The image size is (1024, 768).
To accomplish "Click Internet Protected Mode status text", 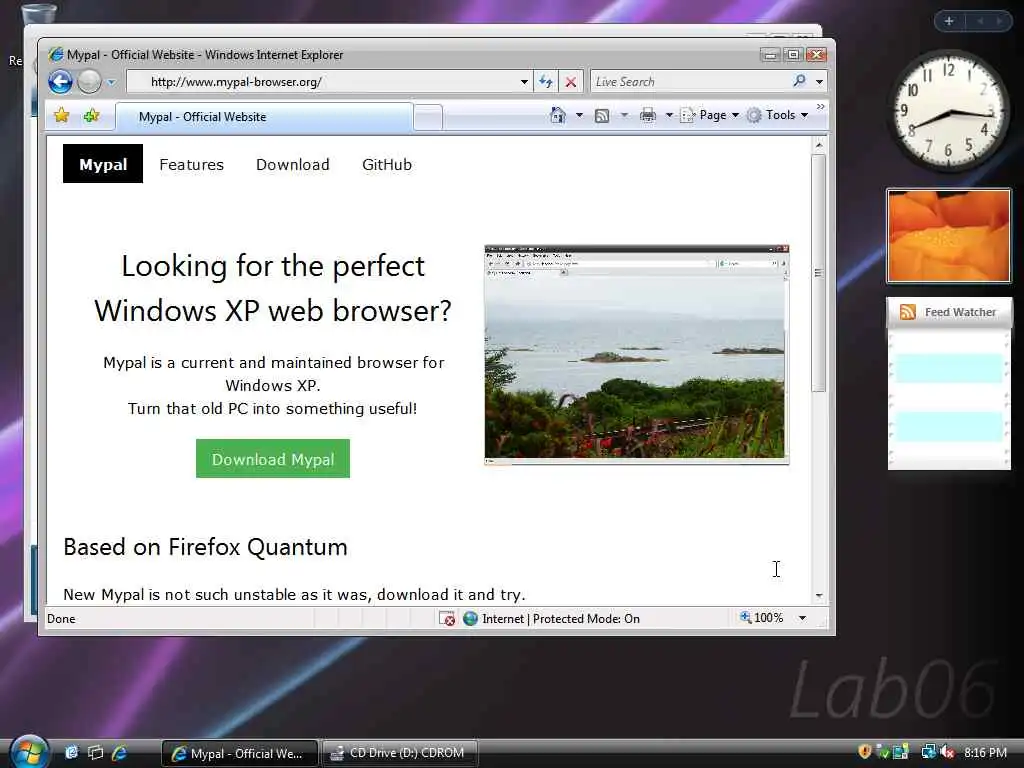I will tap(561, 618).
